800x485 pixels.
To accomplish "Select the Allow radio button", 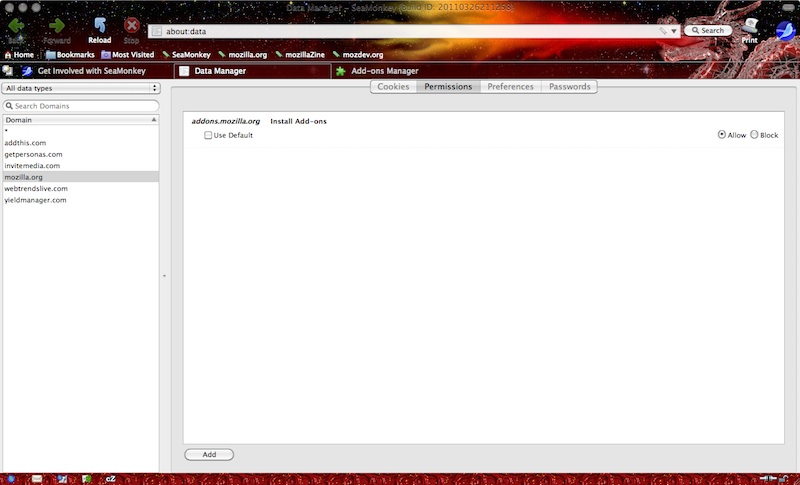I will coord(722,135).
